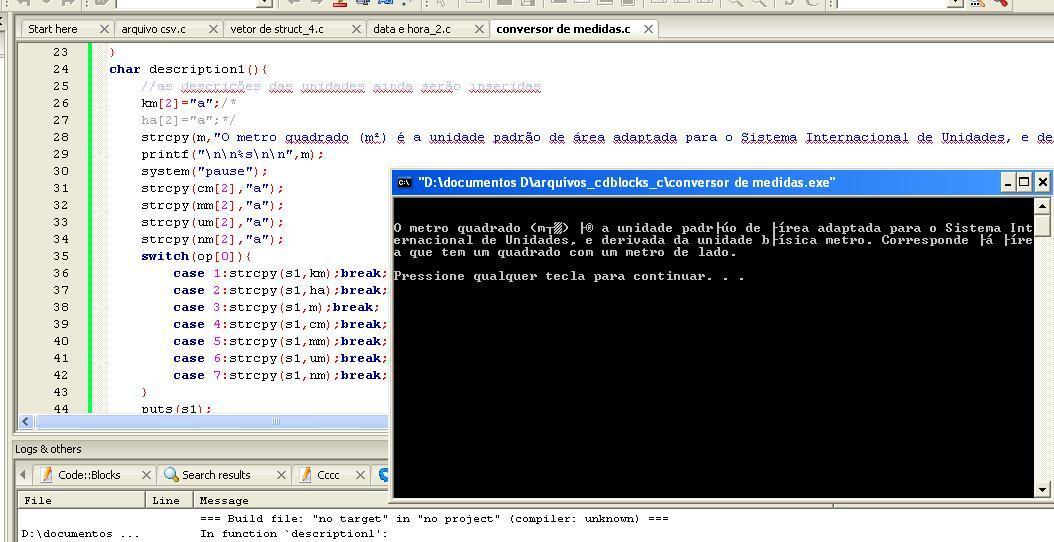Click the strcpy(um[2],"a") line
Screen dimensions: 1054x542
tap(212, 223)
